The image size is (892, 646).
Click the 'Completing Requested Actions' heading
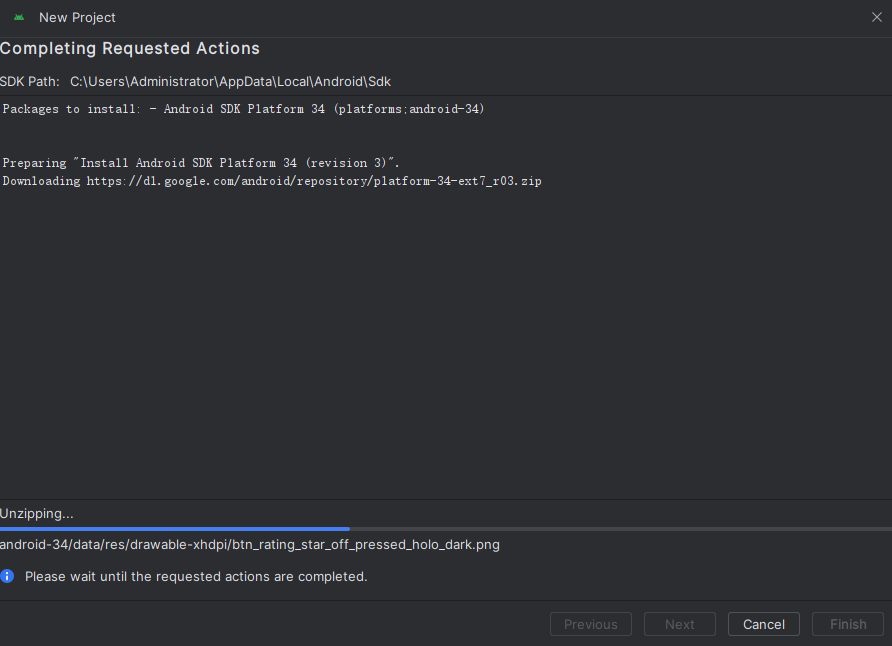click(130, 49)
